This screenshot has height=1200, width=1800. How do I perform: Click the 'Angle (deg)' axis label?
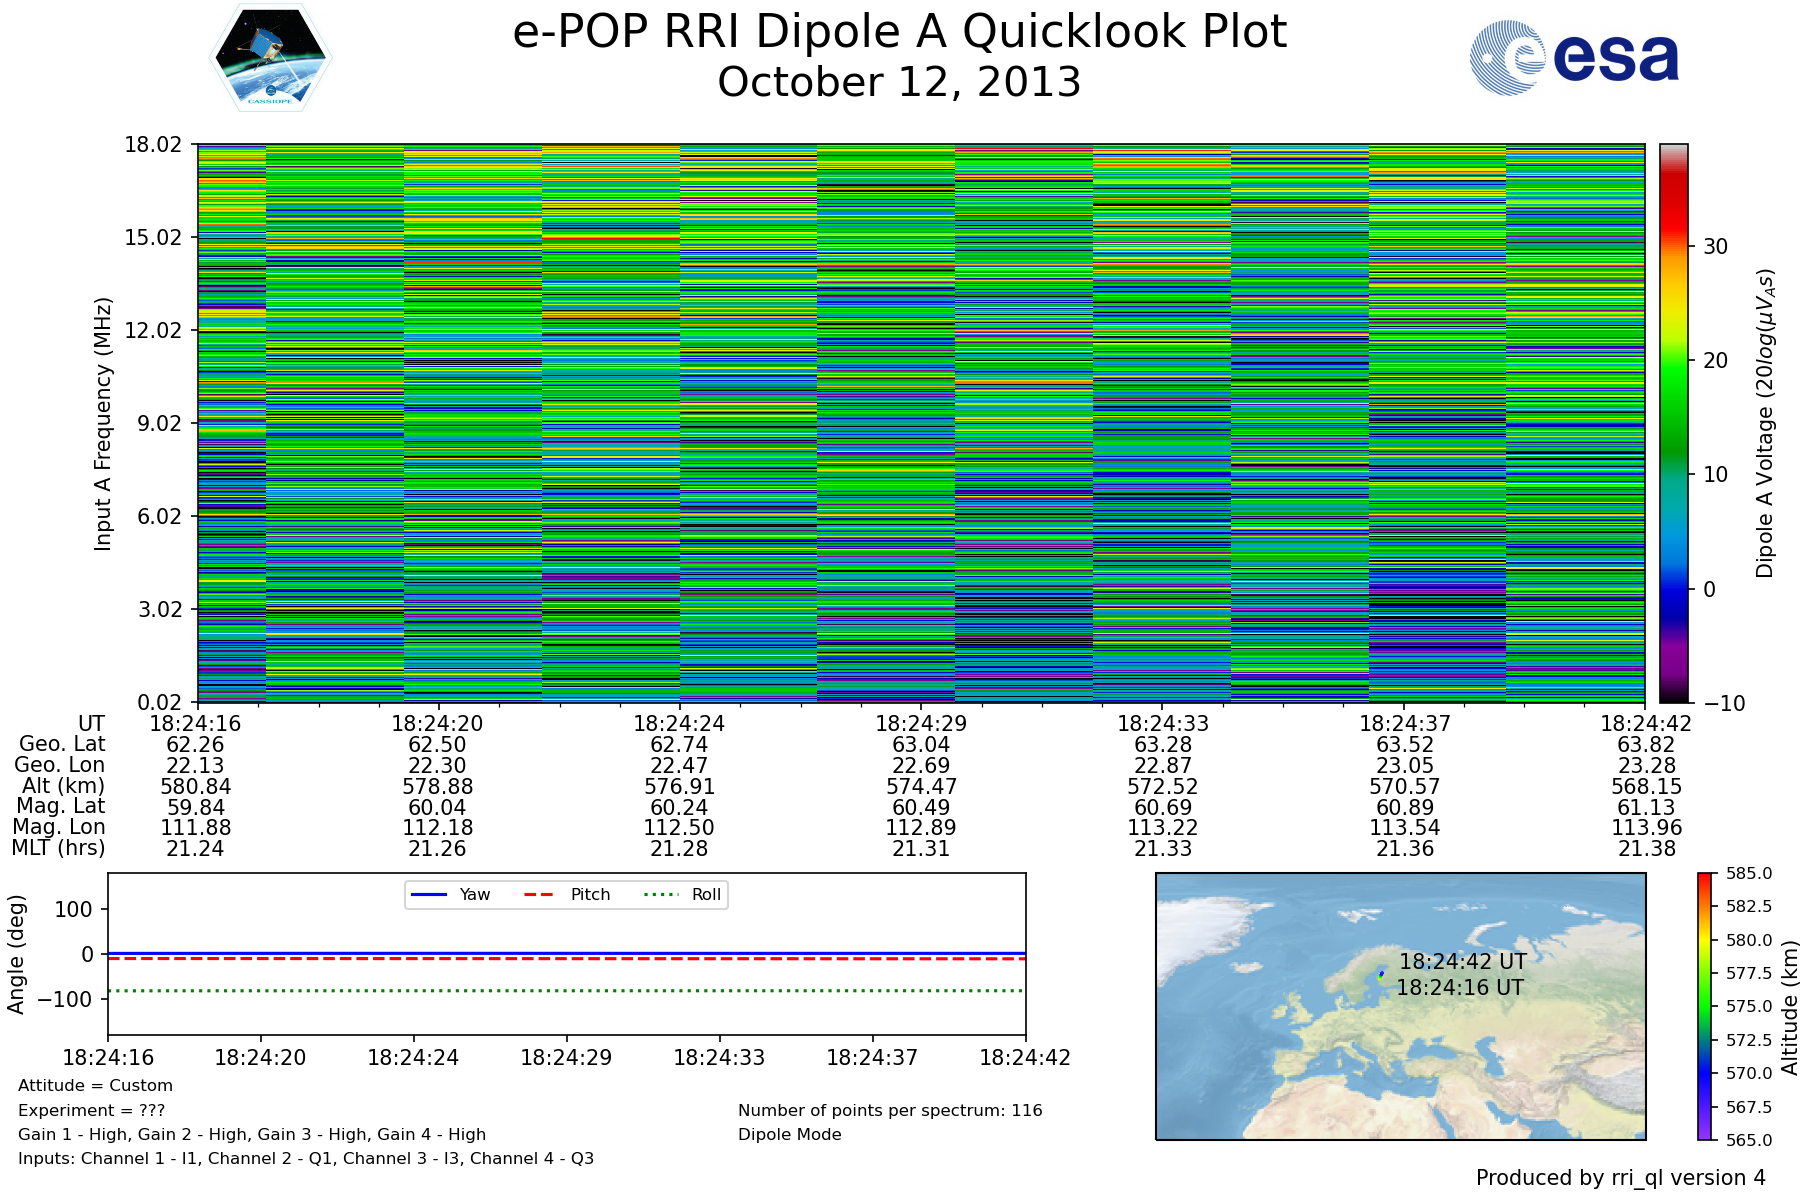16,954
